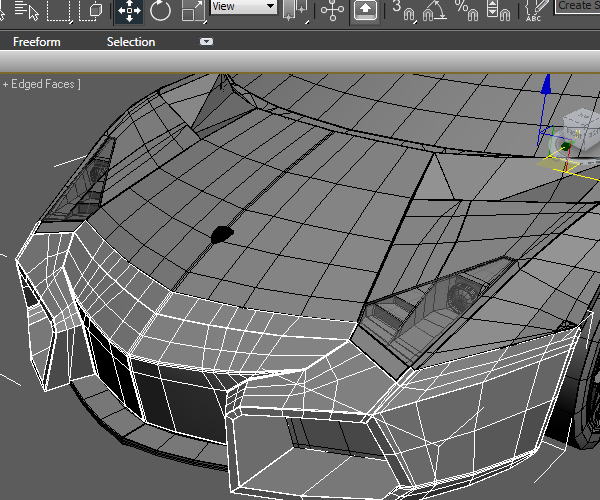This screenshot has width=600, height=500.
Task: Open Edit Named Selection Sets
Action: point(536,11)
